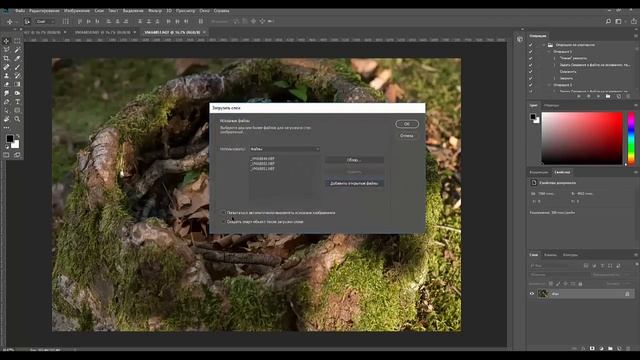Toggle checkmark for Операции по умолчанию set
The image size is (640, 360).
tap(531, 45)
